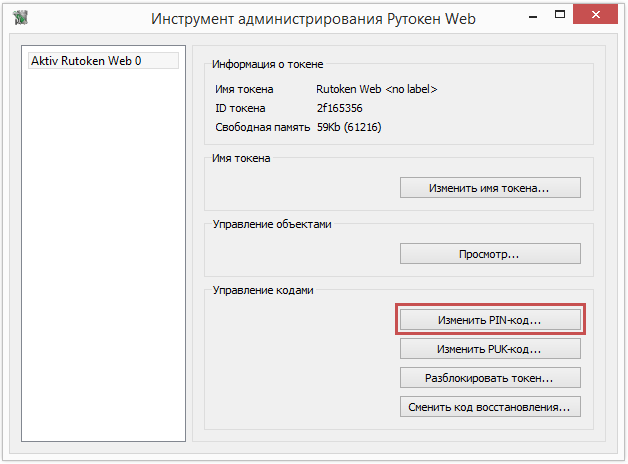Viewport: 628px width, 464px height.
Task: Open Просмотр objects viewer button
Action: [490, 254]
